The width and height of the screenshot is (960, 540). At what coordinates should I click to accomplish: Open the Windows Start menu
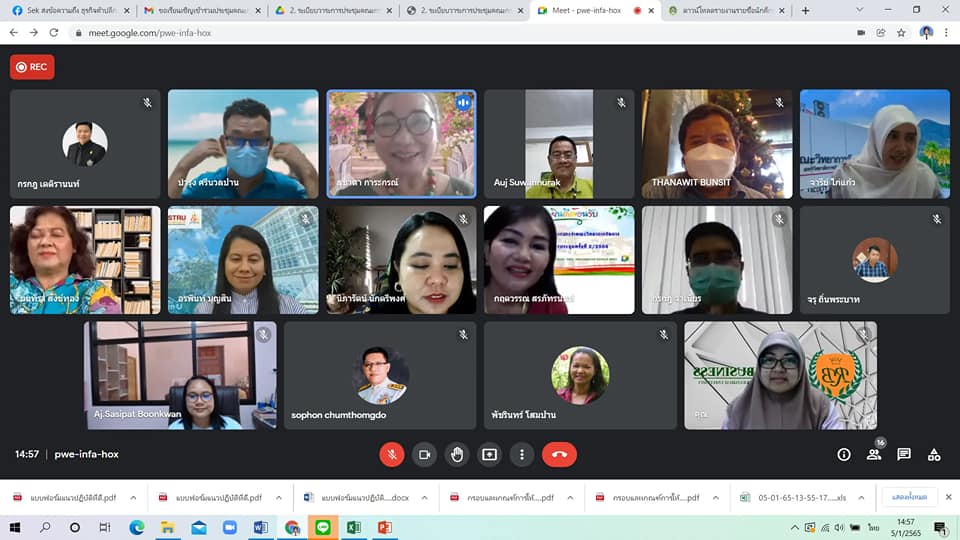(x=15, y=527)
